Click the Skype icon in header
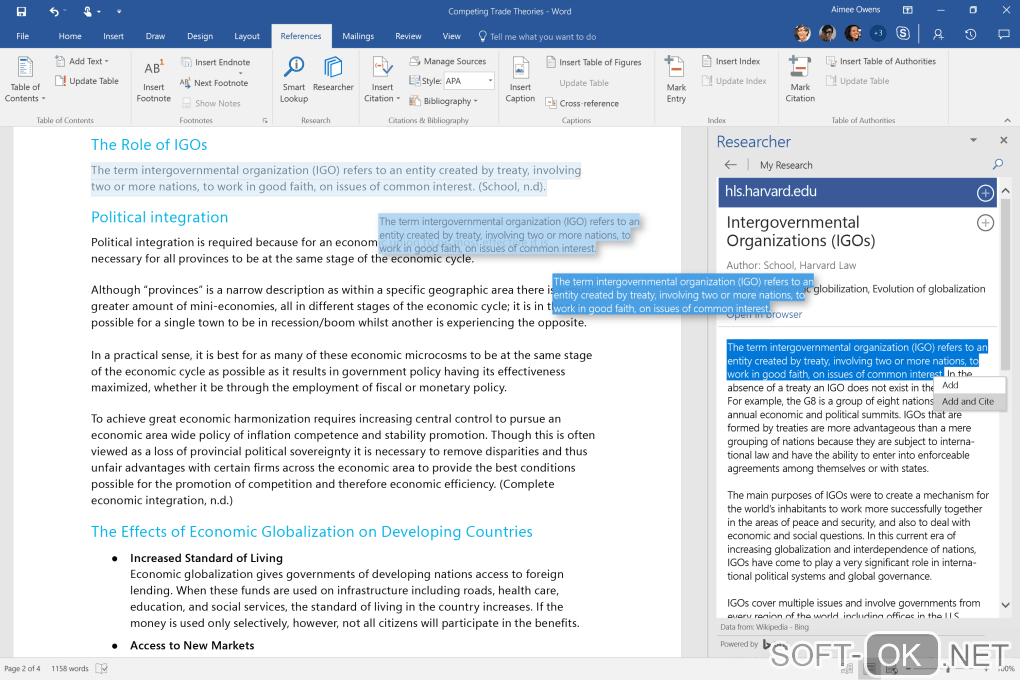The image size is (1020, 680). tap(902, 33)
